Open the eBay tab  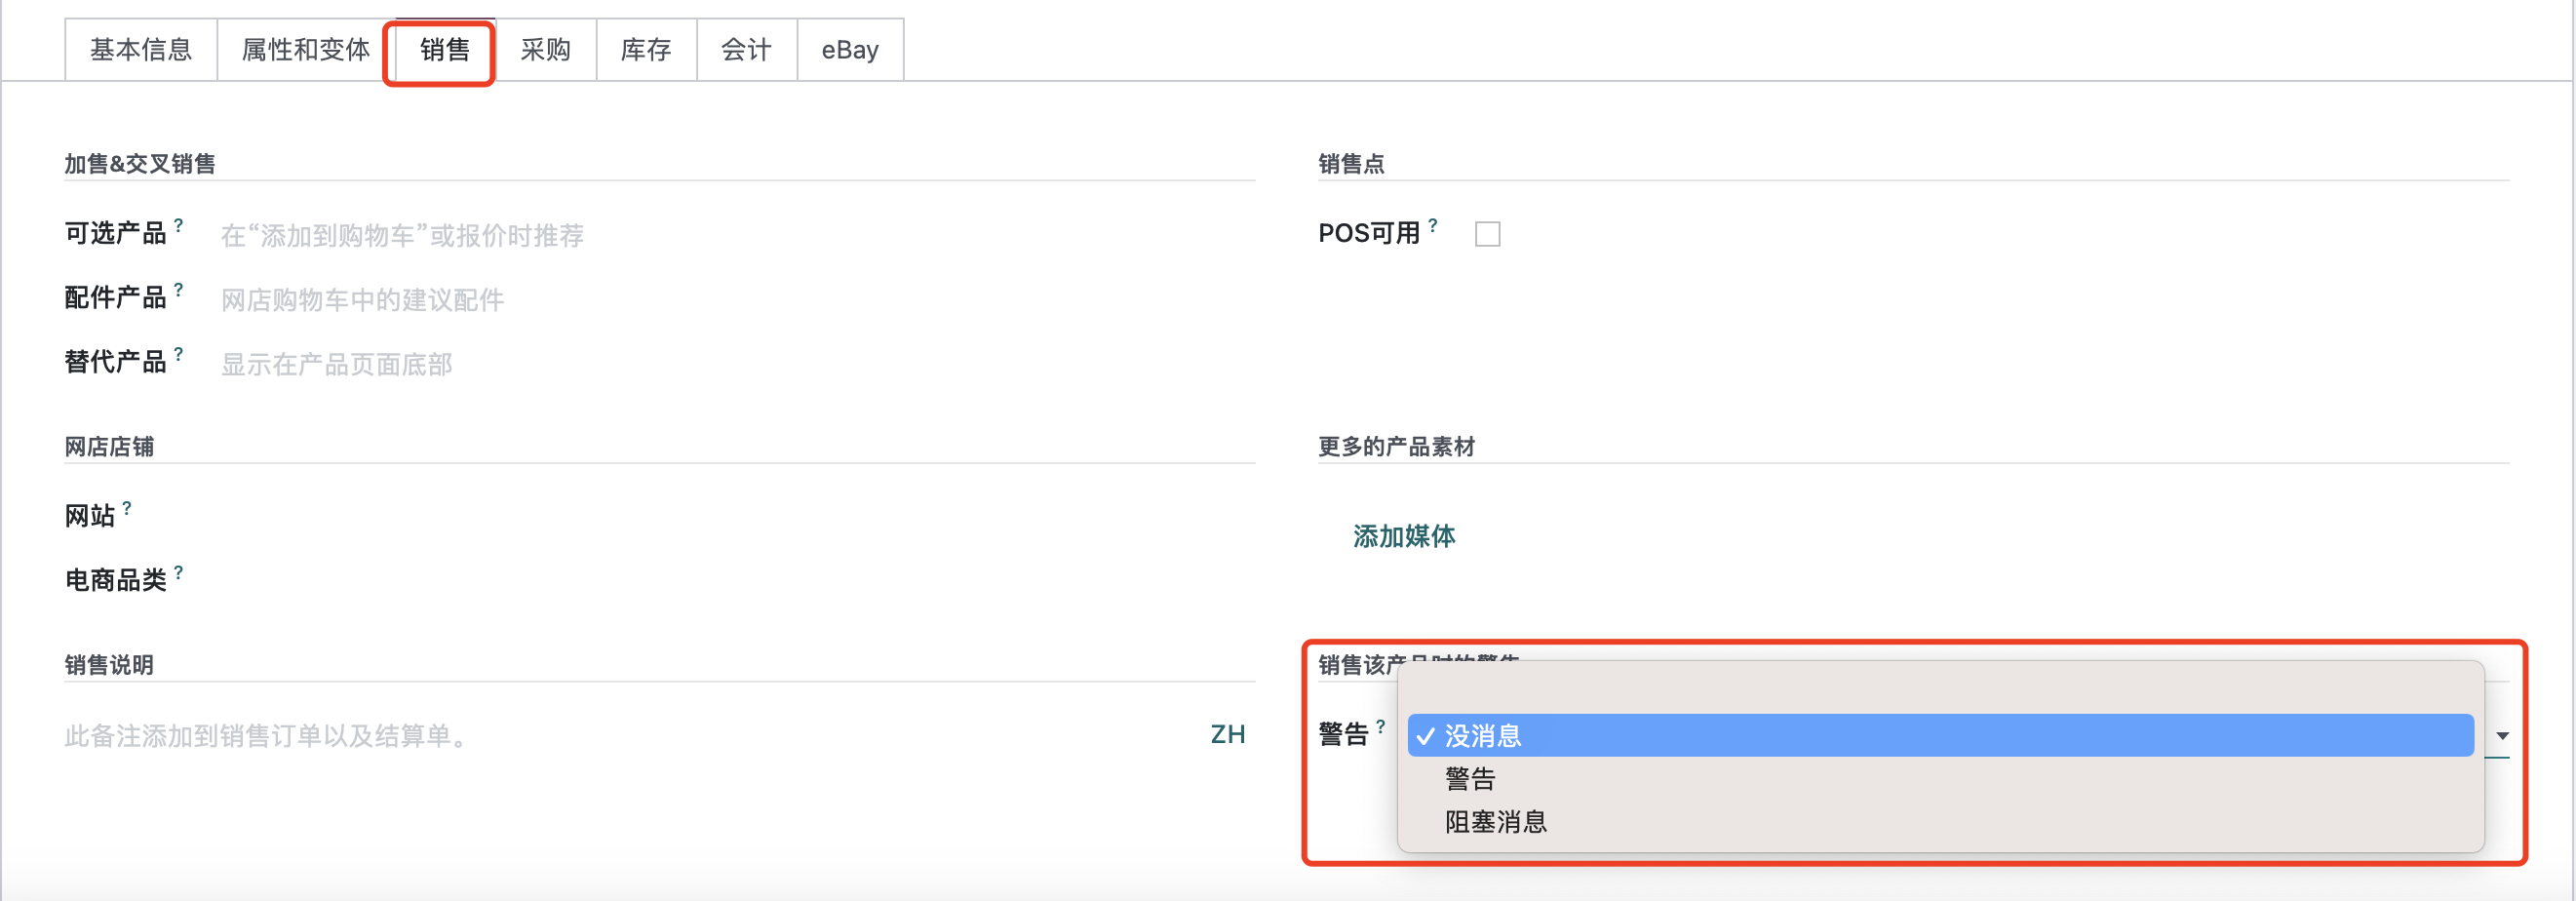click(x=850, y=50)
